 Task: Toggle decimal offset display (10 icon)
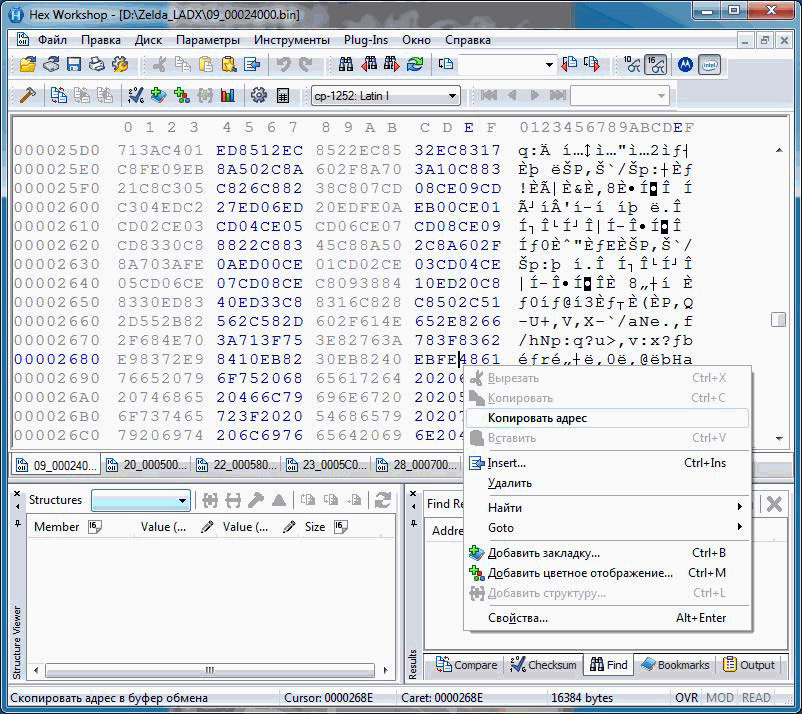(x=632, y=64)
